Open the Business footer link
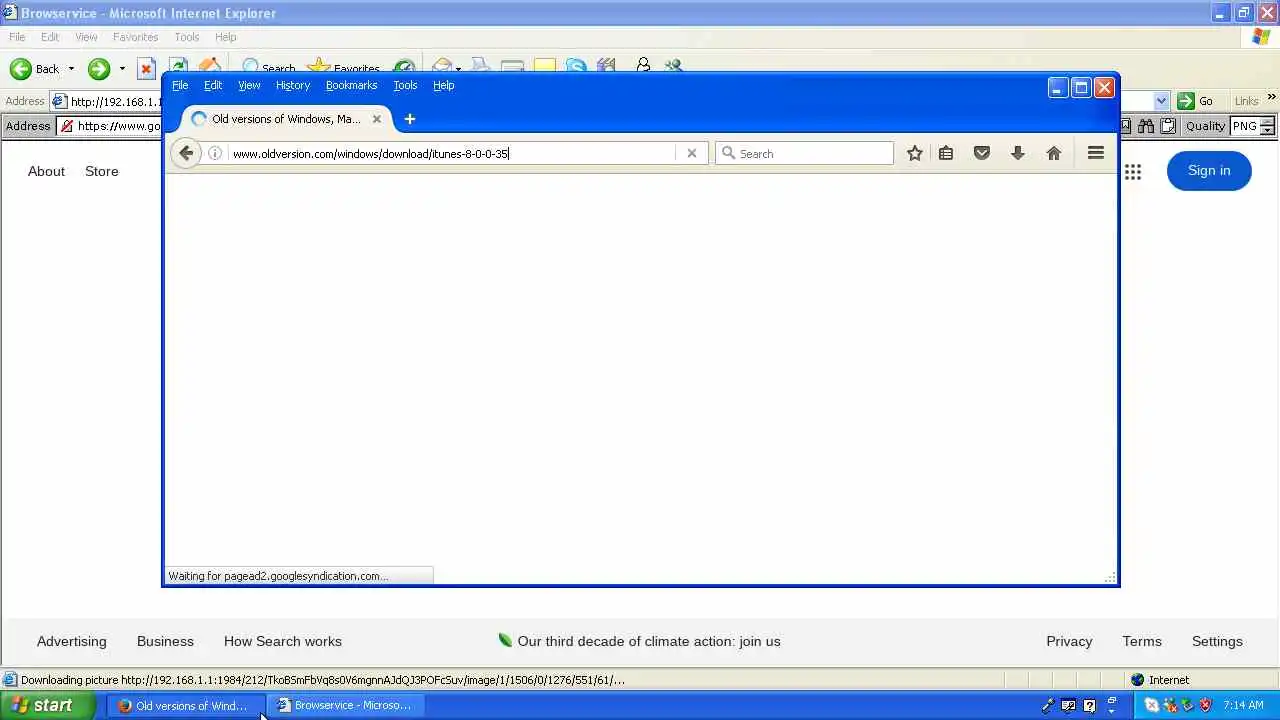 pos(165,641)
